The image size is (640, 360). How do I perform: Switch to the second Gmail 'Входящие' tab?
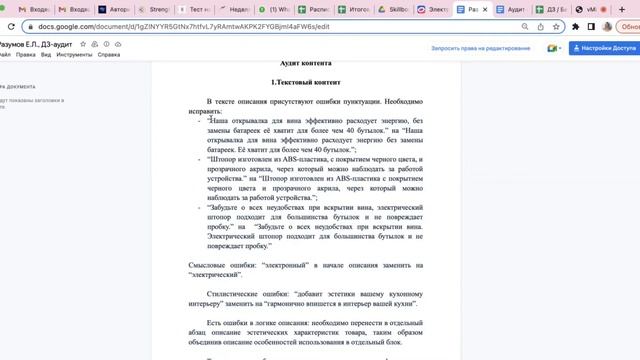click(x=74, y=9)
